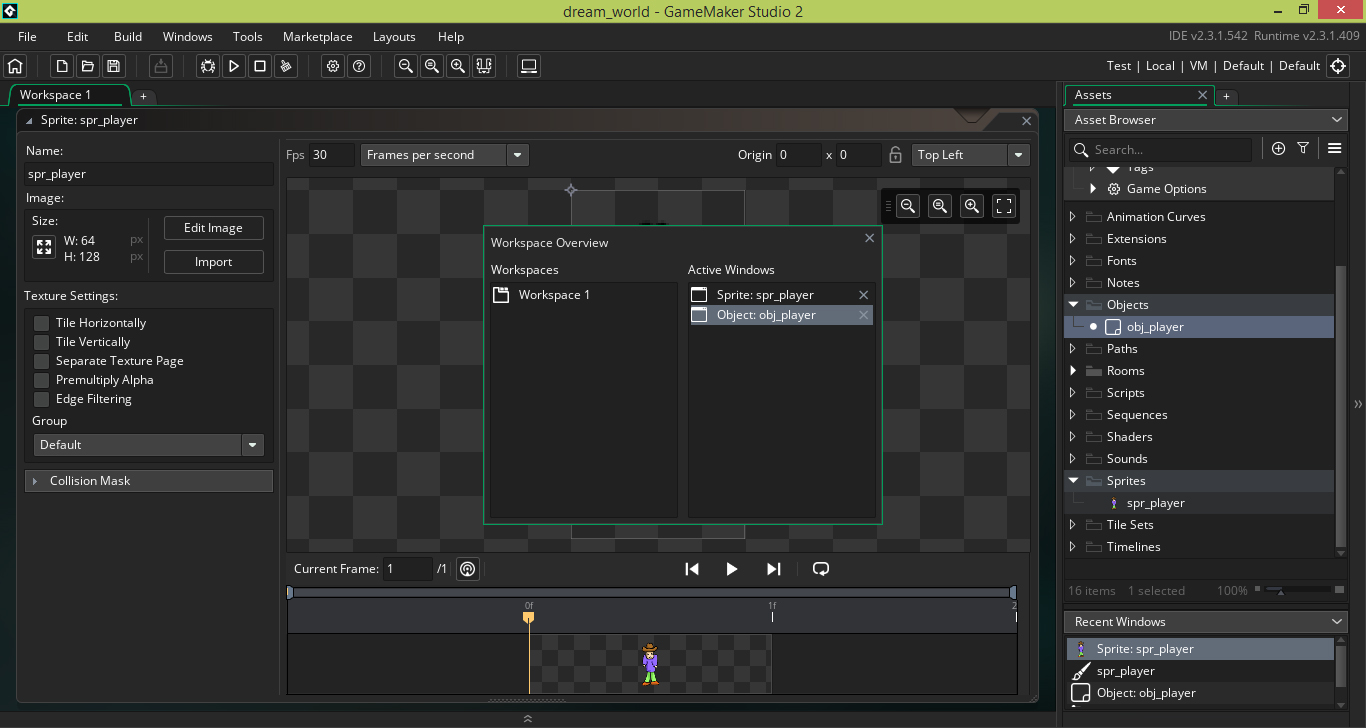
Task: Click the resize sprite icon beside Size
Action: 44,247
